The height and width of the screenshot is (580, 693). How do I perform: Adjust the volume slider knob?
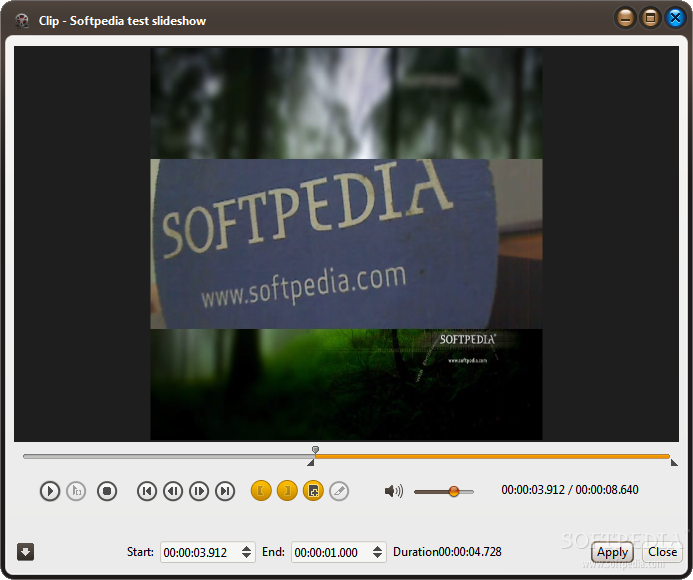(453, 491)
